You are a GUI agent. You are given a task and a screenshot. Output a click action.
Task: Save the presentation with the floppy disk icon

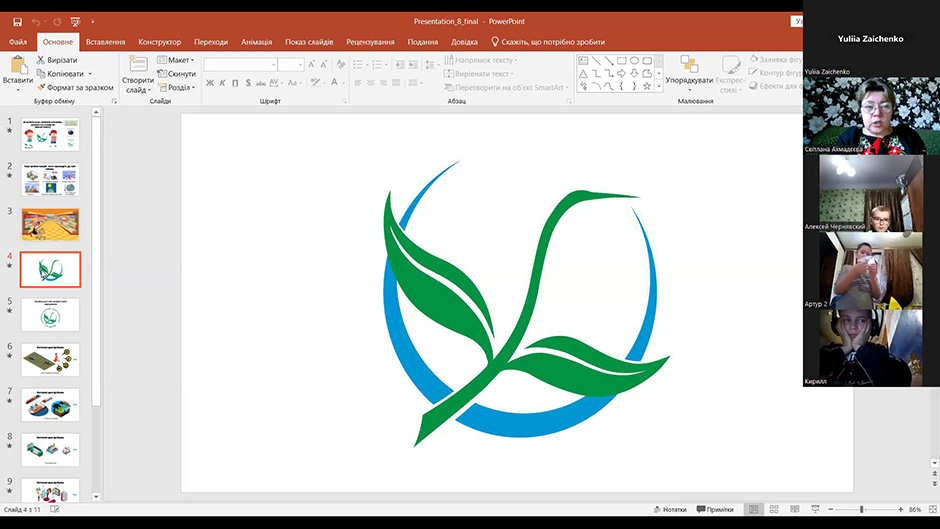17,22
